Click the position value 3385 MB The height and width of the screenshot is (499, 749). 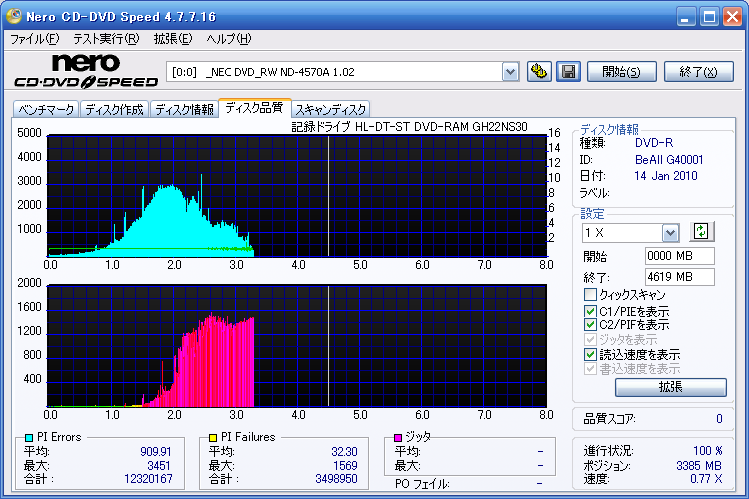[x=699, y=466]
